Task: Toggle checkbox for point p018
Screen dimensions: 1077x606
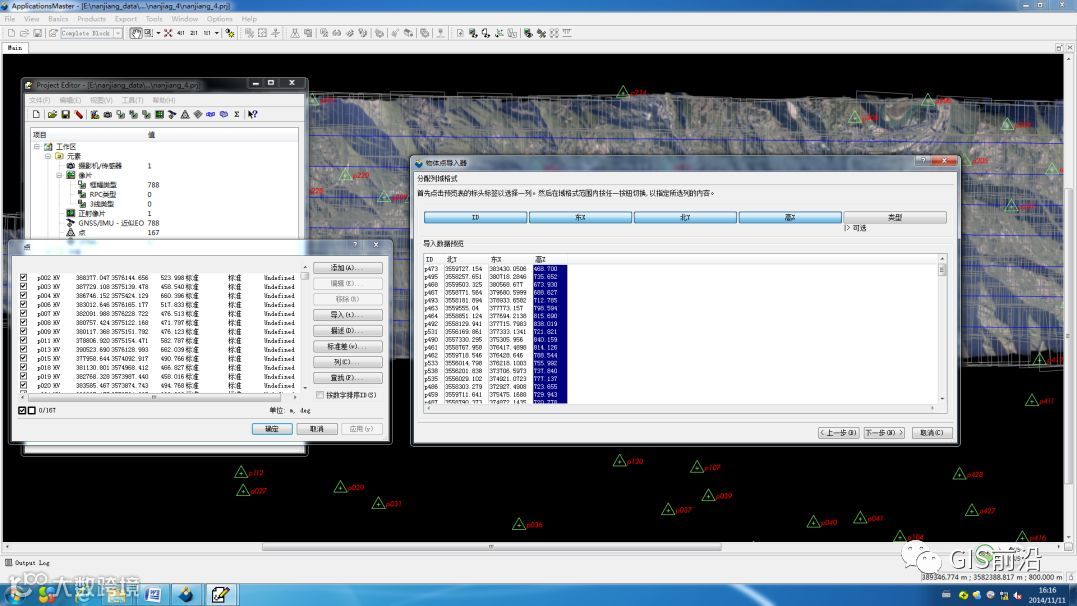Action: (23, 368)
